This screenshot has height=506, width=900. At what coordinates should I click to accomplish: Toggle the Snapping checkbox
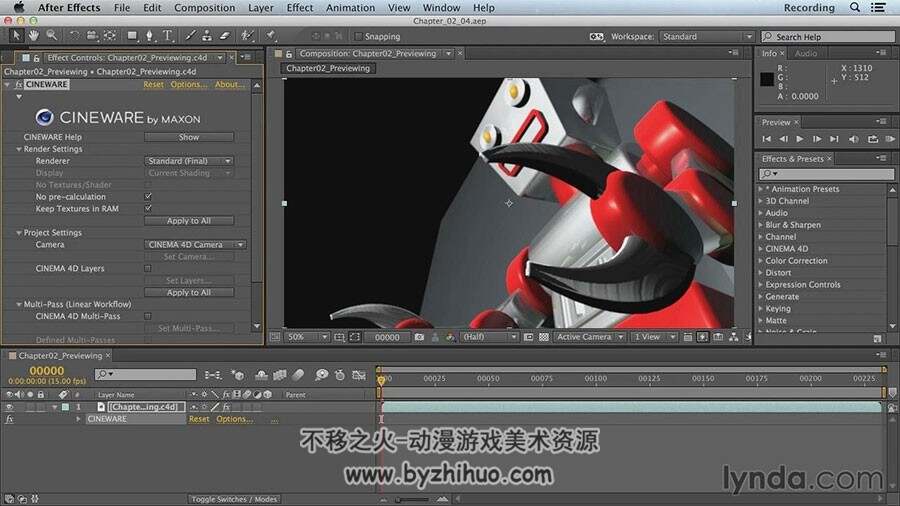[x=359, y=36]
